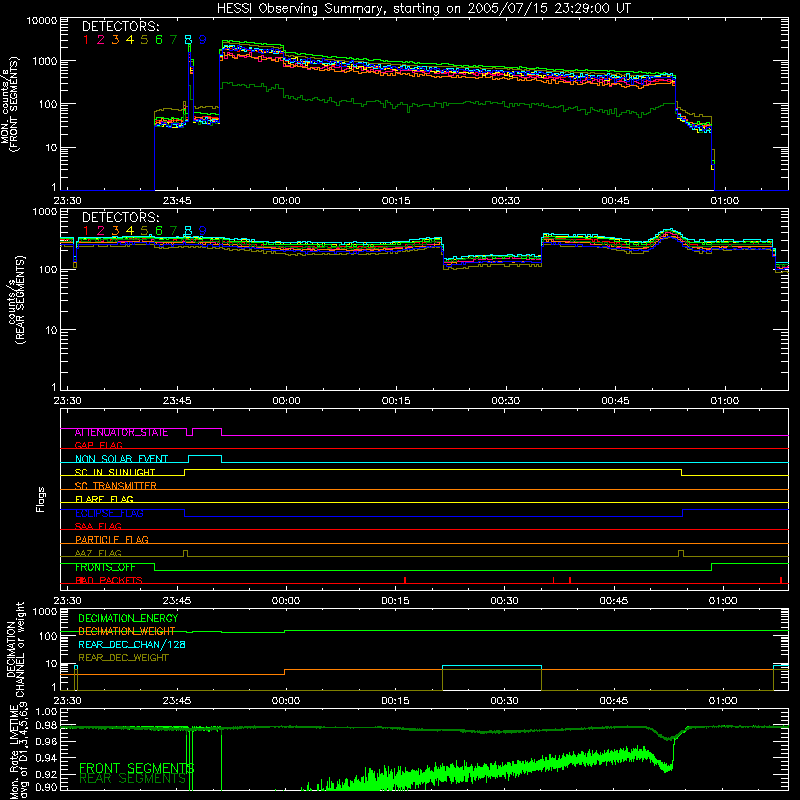This screenshot has width=800, height=800.
Task: Click the REAR_DEC_WEIGHT legend entry
Action: [x=123, y=658]
